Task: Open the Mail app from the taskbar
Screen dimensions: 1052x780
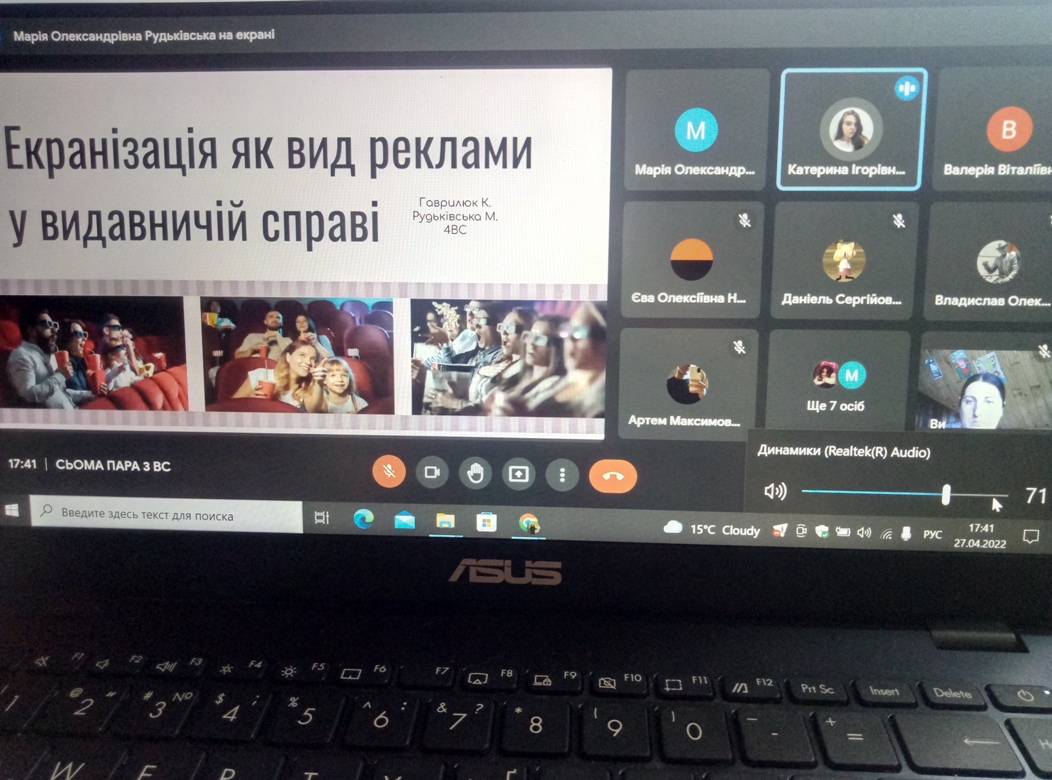Action: coord(405,520)
